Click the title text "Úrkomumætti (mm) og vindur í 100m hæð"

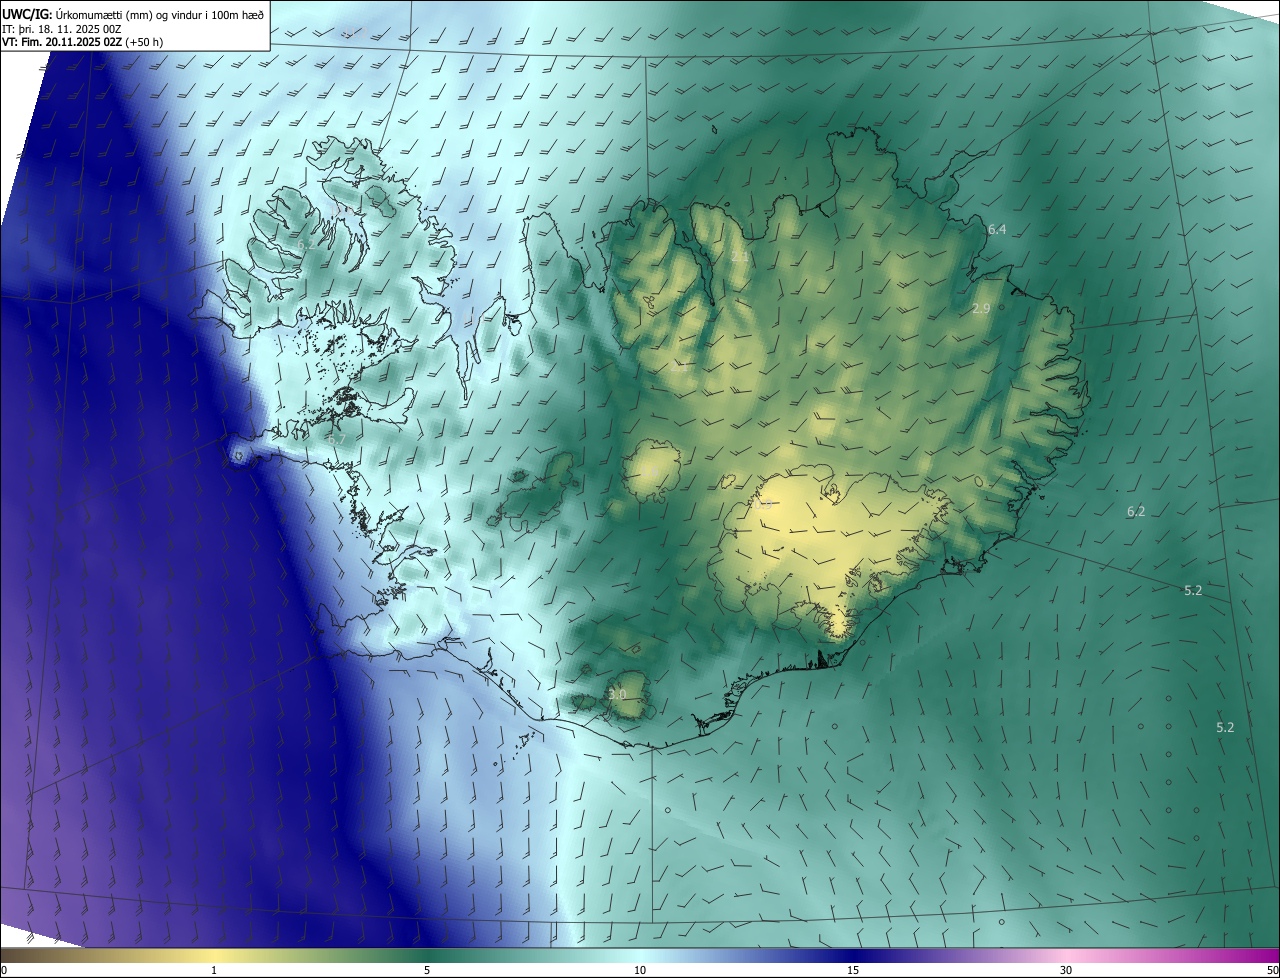pyautogui.click(x=159, y=15)
